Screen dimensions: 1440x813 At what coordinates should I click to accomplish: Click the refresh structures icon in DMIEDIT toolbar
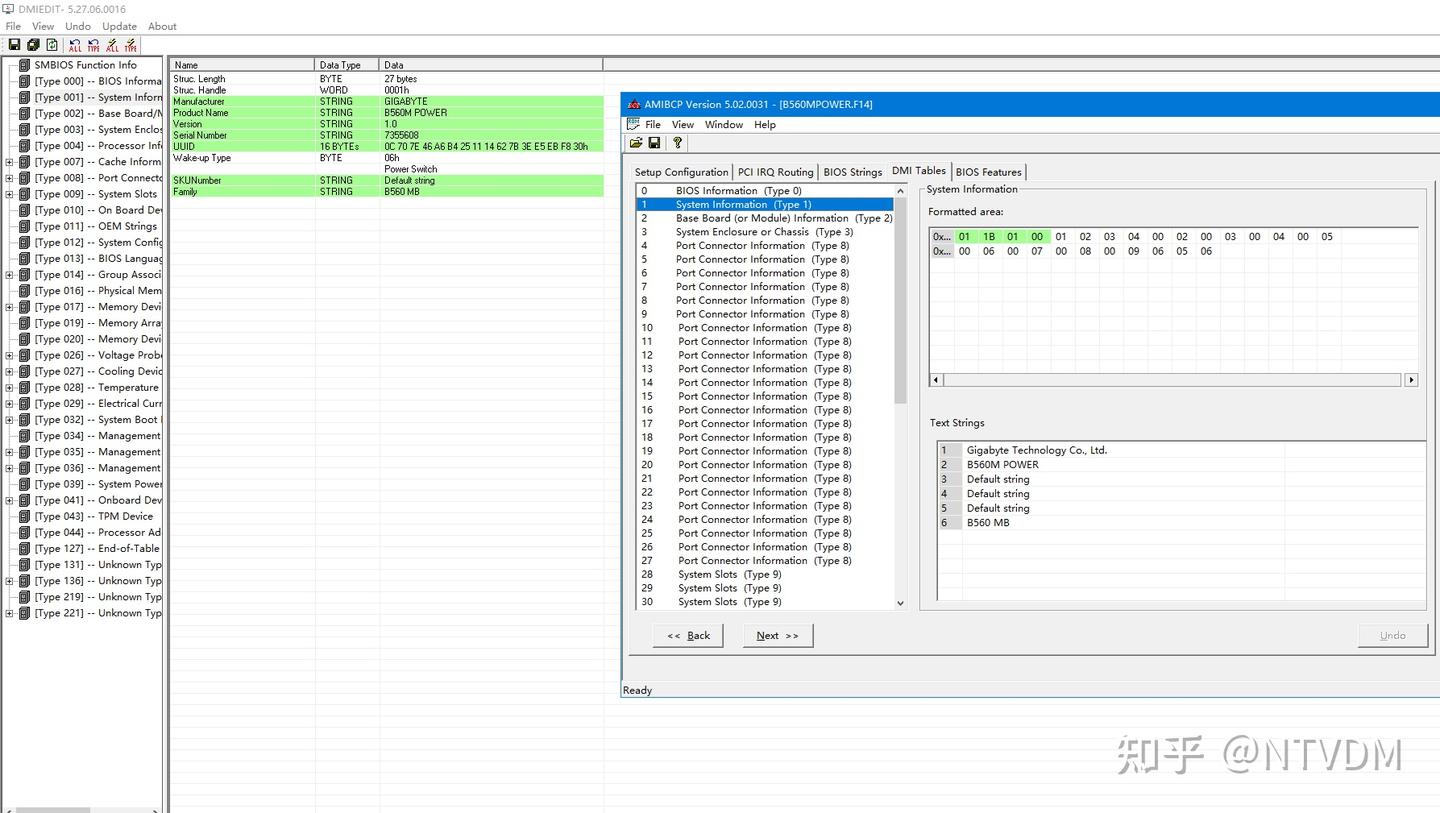[x=51, y=45]
